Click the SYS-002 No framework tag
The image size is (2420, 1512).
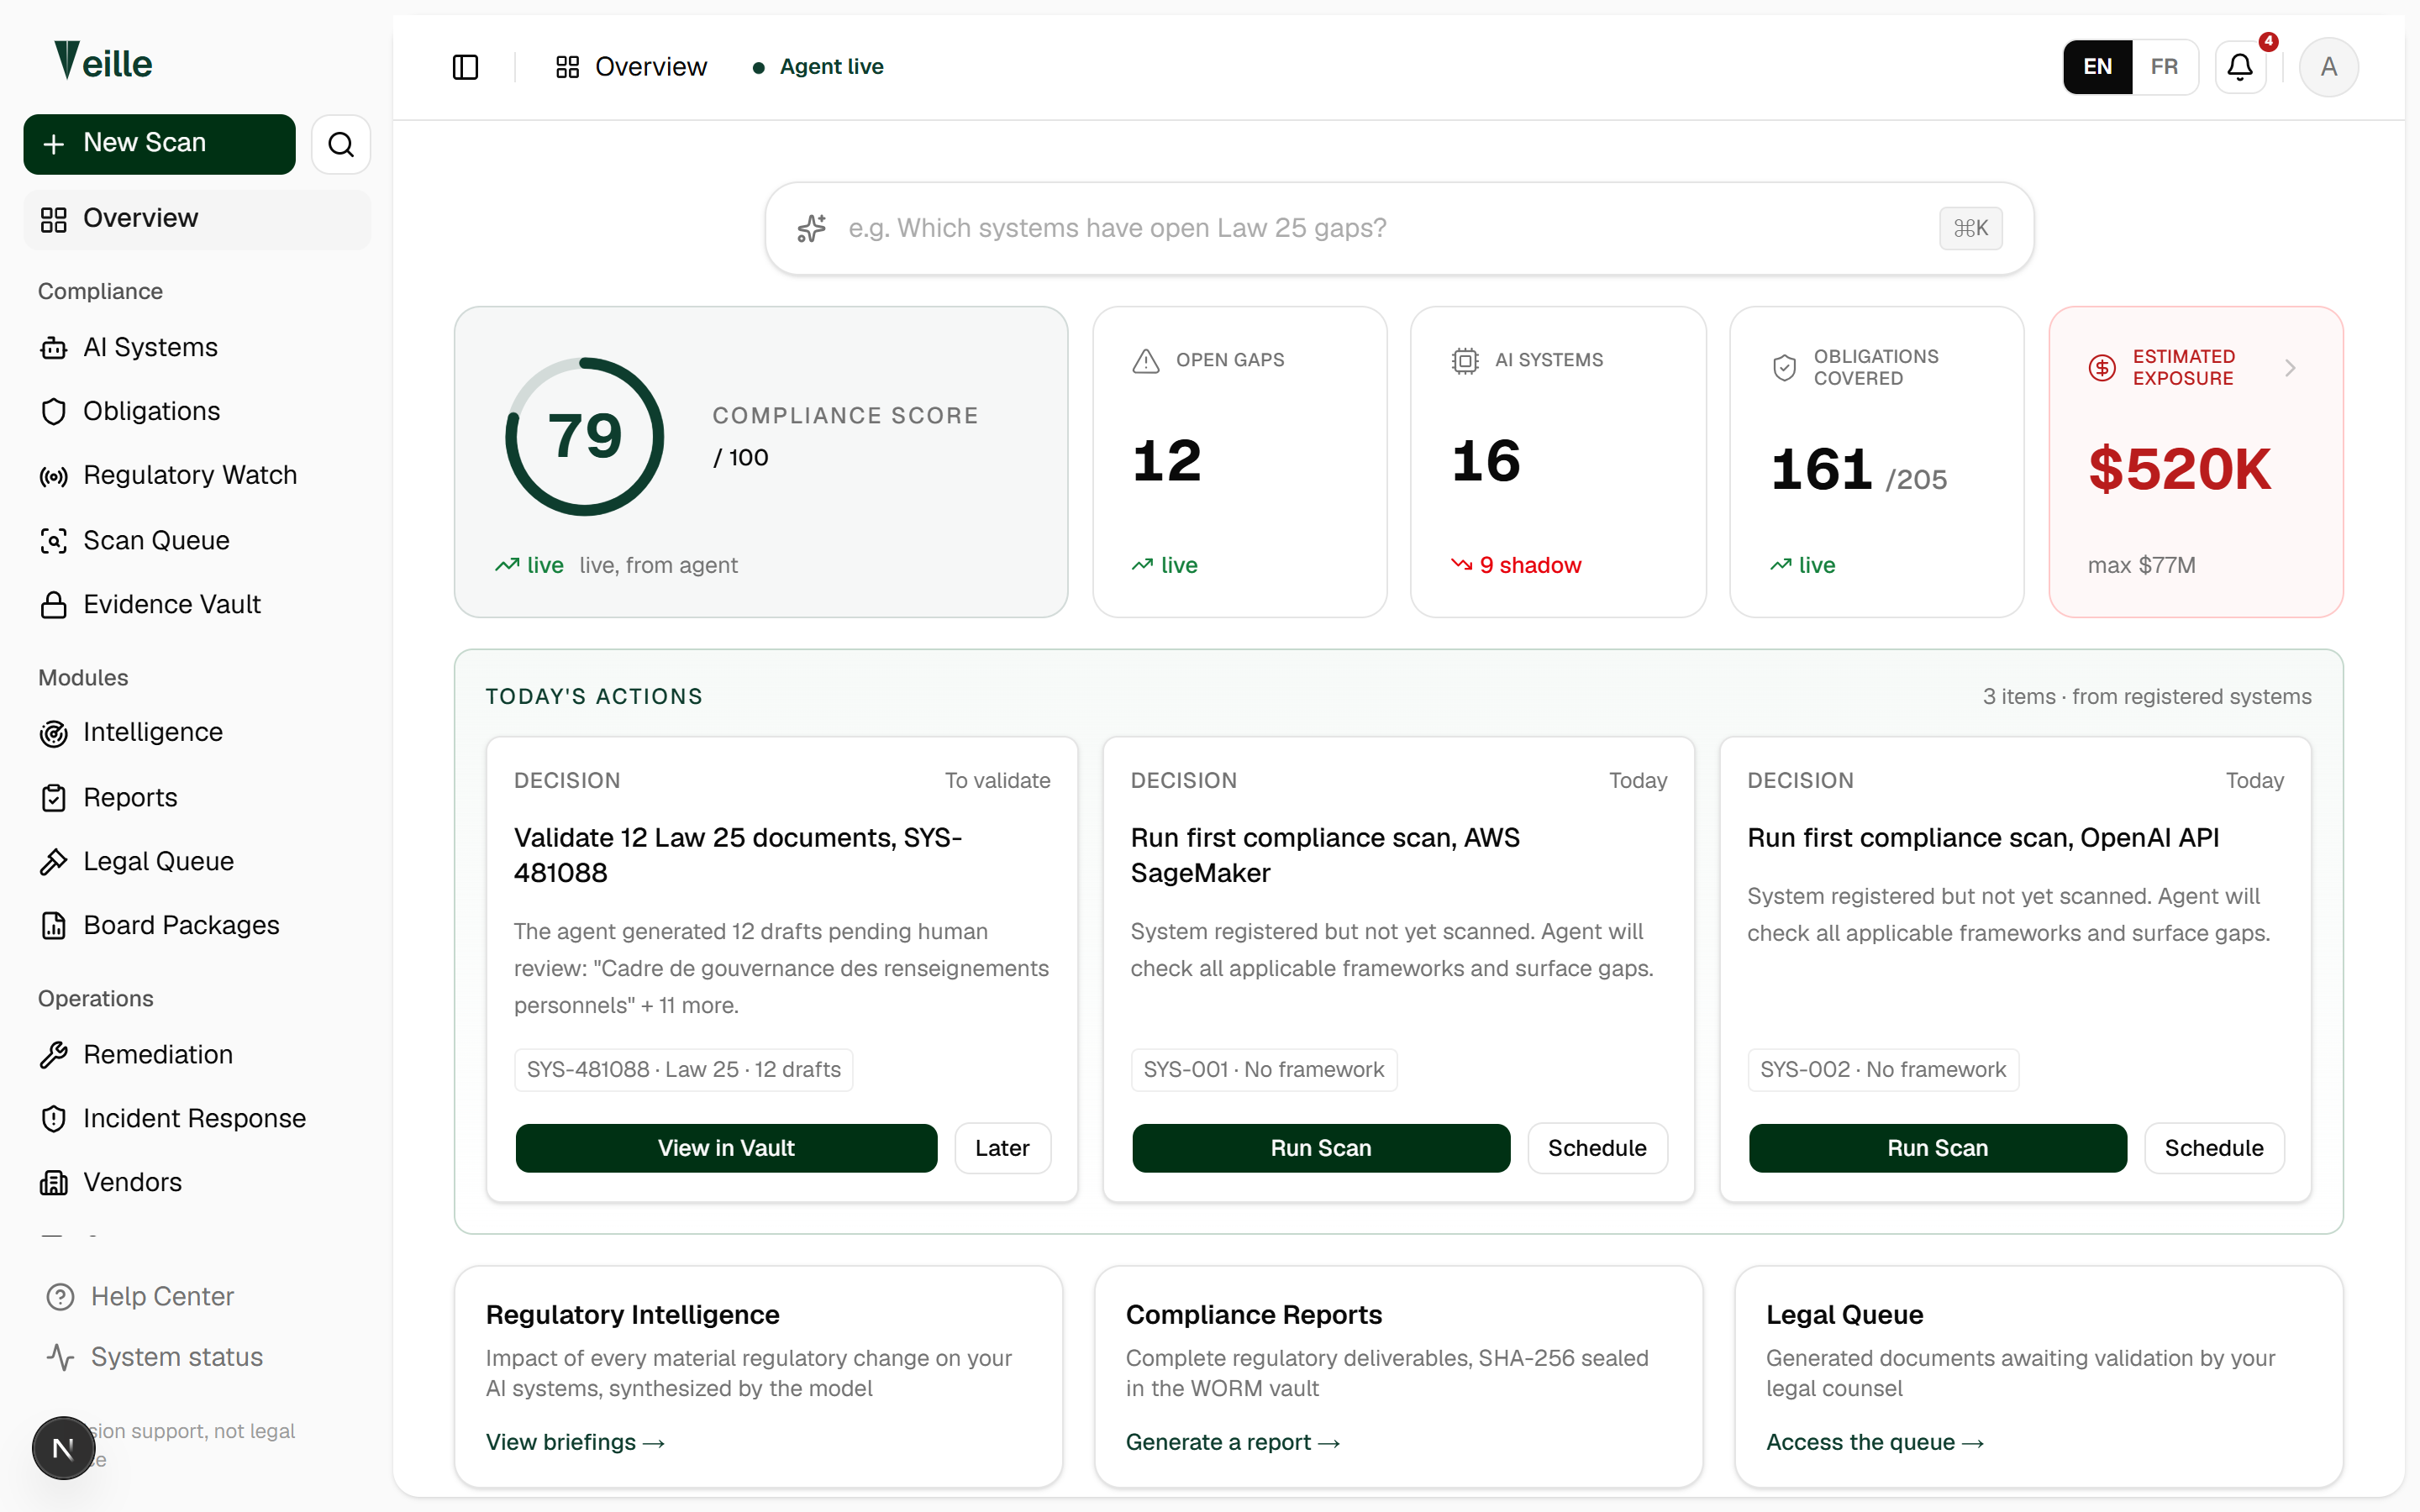point(1882,1070)
